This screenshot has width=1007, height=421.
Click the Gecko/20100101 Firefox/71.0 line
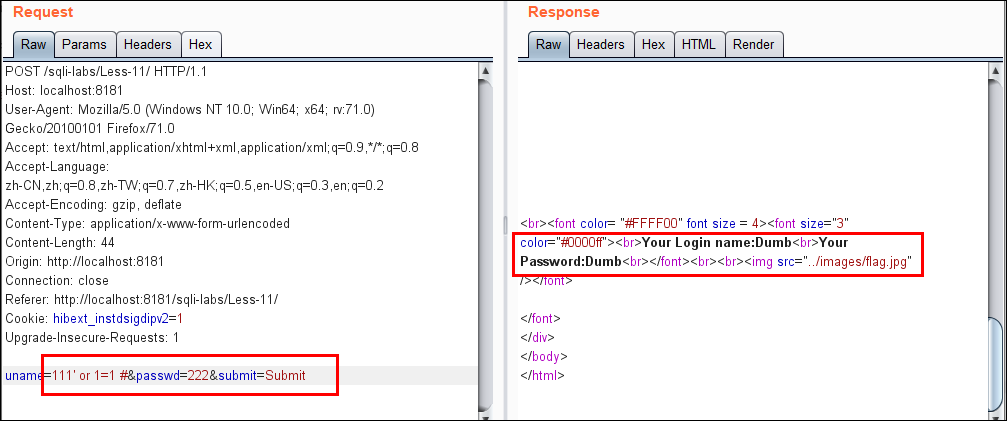click(89, 128)
